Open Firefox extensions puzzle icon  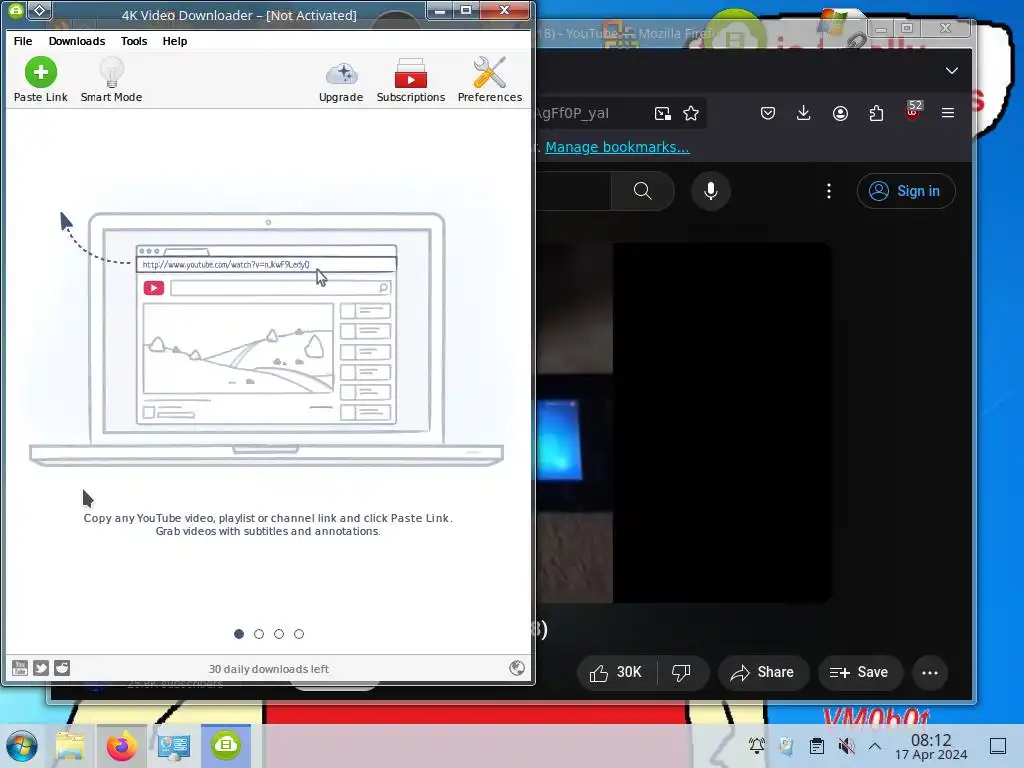876,113
